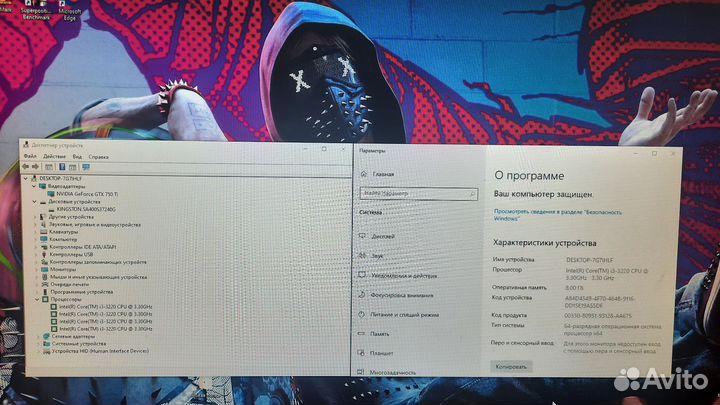
Task: Open Звук settings page
Action: (377, 256)
